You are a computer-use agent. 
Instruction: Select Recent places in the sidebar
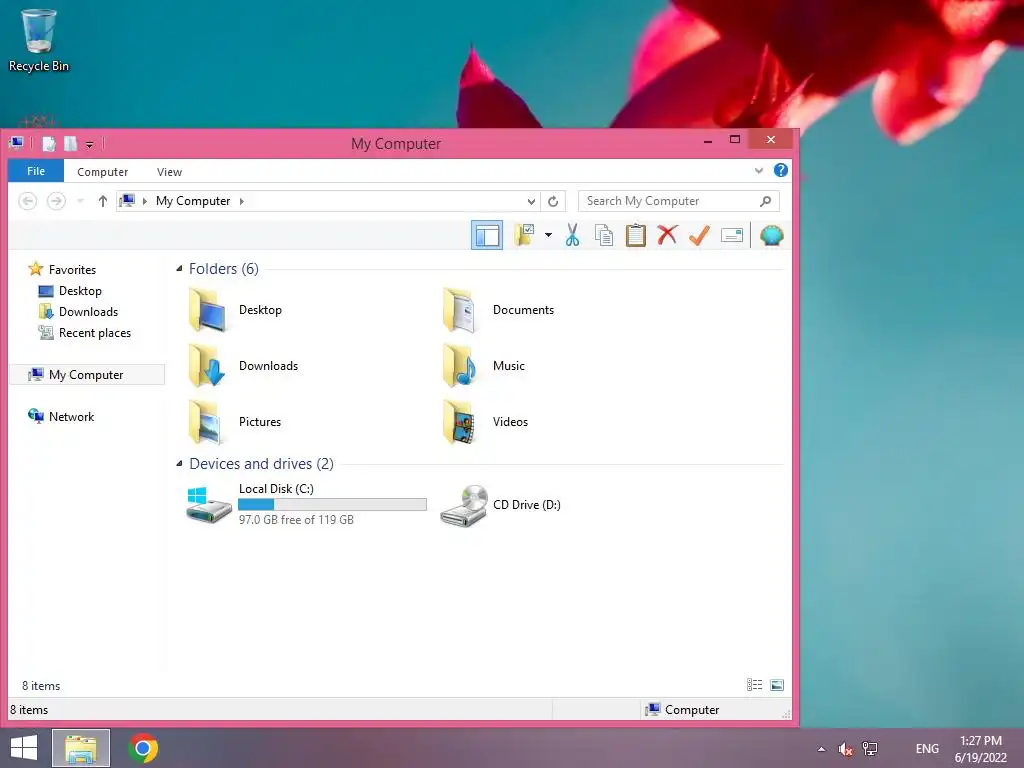pyautogui.click(x=85, y=332)
